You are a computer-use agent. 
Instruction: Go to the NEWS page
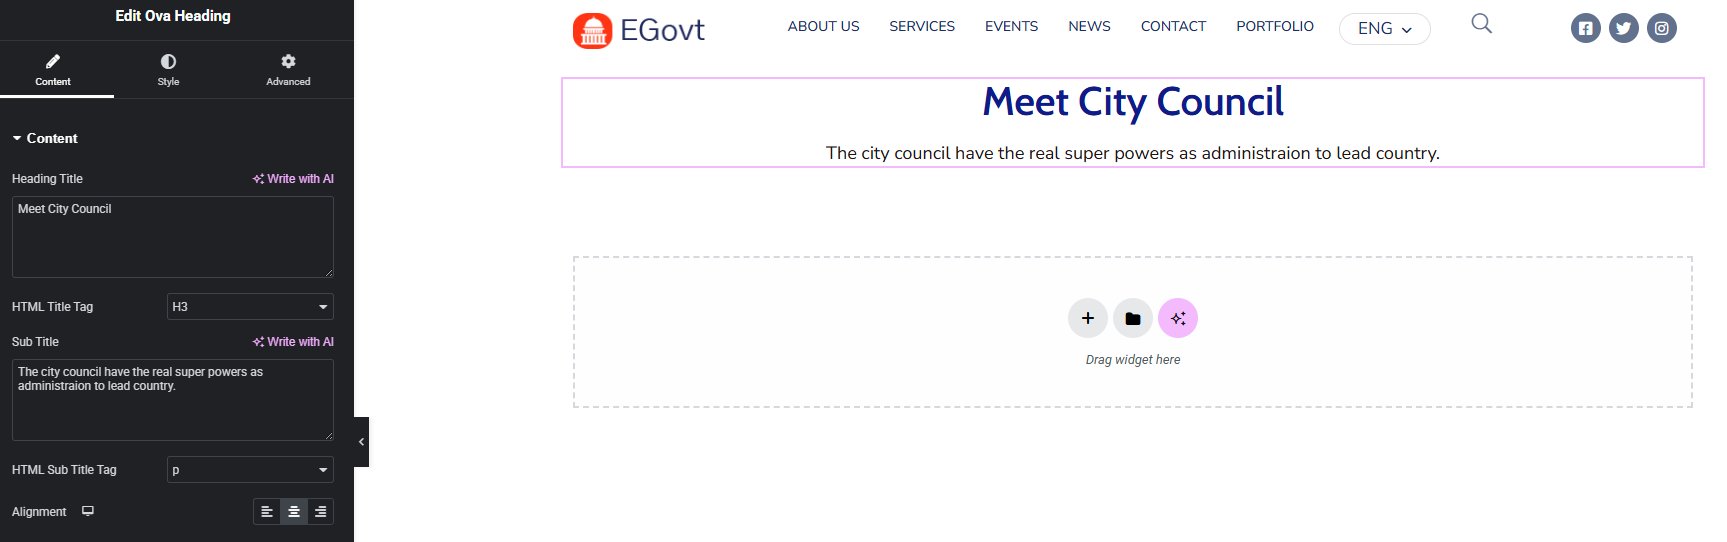pyautogui.click(x=1089, y=26)
